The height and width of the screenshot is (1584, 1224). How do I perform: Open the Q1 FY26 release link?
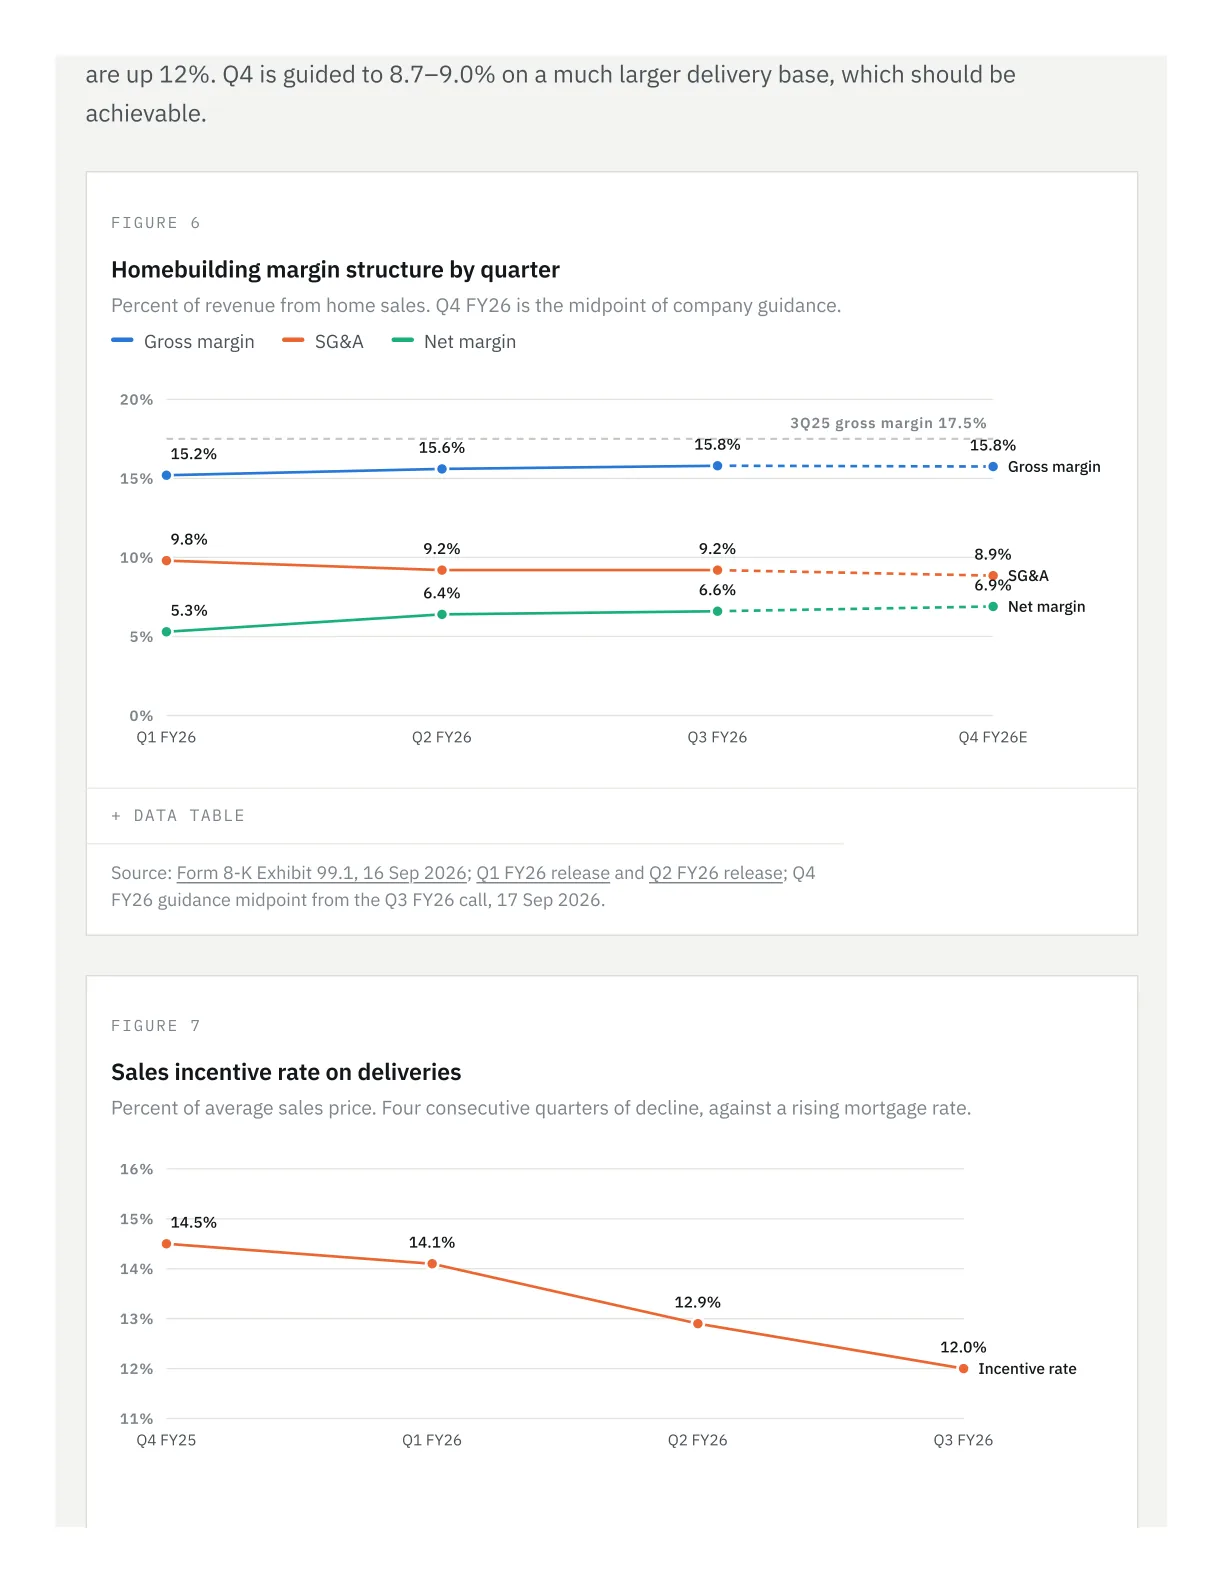point(543,873)
